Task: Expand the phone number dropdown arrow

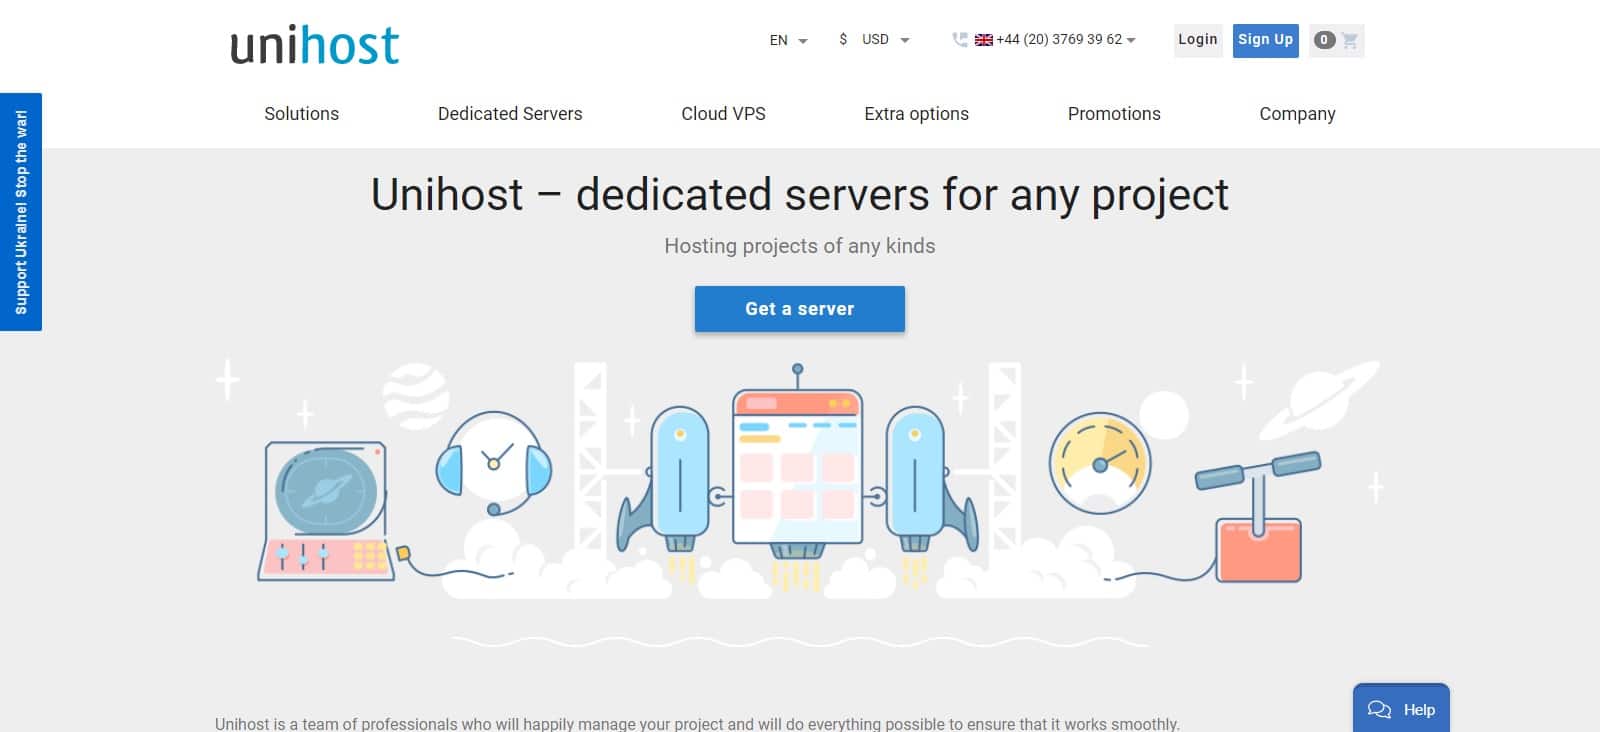Action: tap(1131, 41)
